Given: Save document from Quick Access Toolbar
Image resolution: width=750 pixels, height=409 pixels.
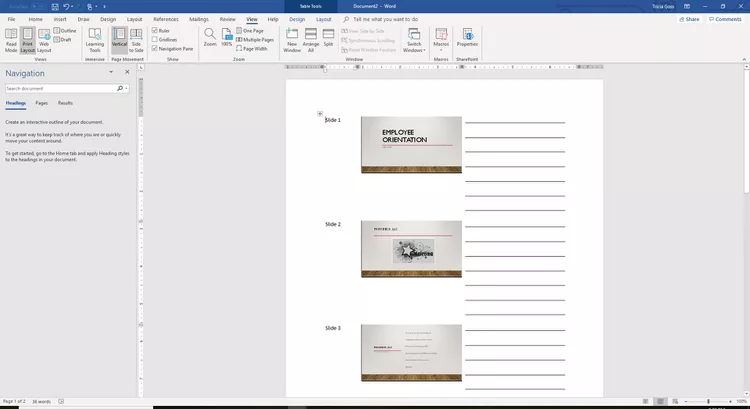Looking at the screenshot, I should (55, 6).
